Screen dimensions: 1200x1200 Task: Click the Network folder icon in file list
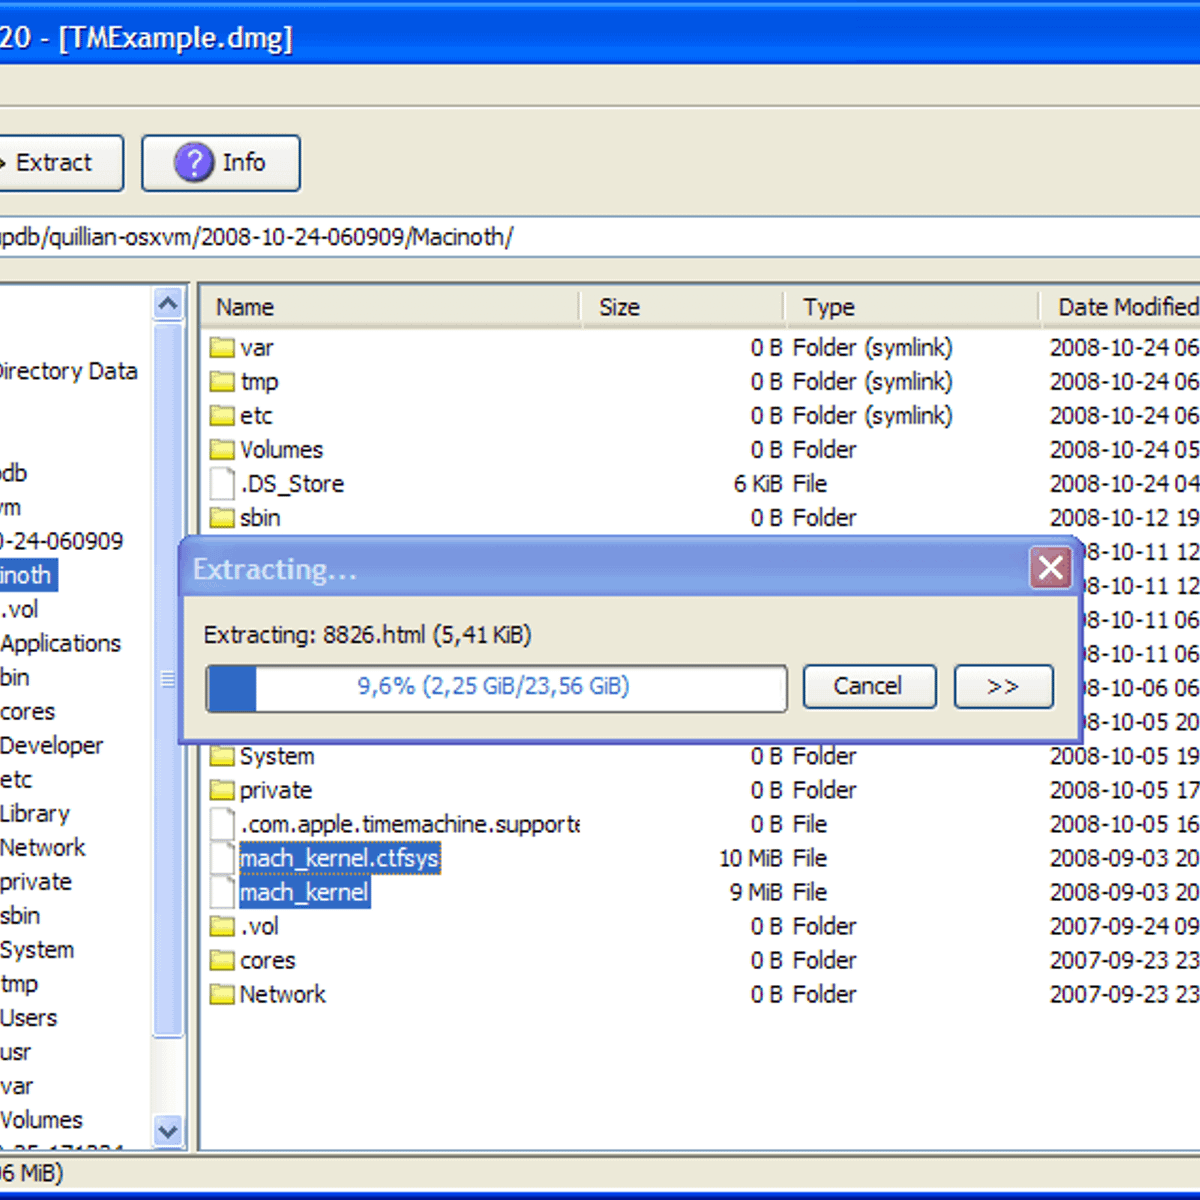click(222, 994)
